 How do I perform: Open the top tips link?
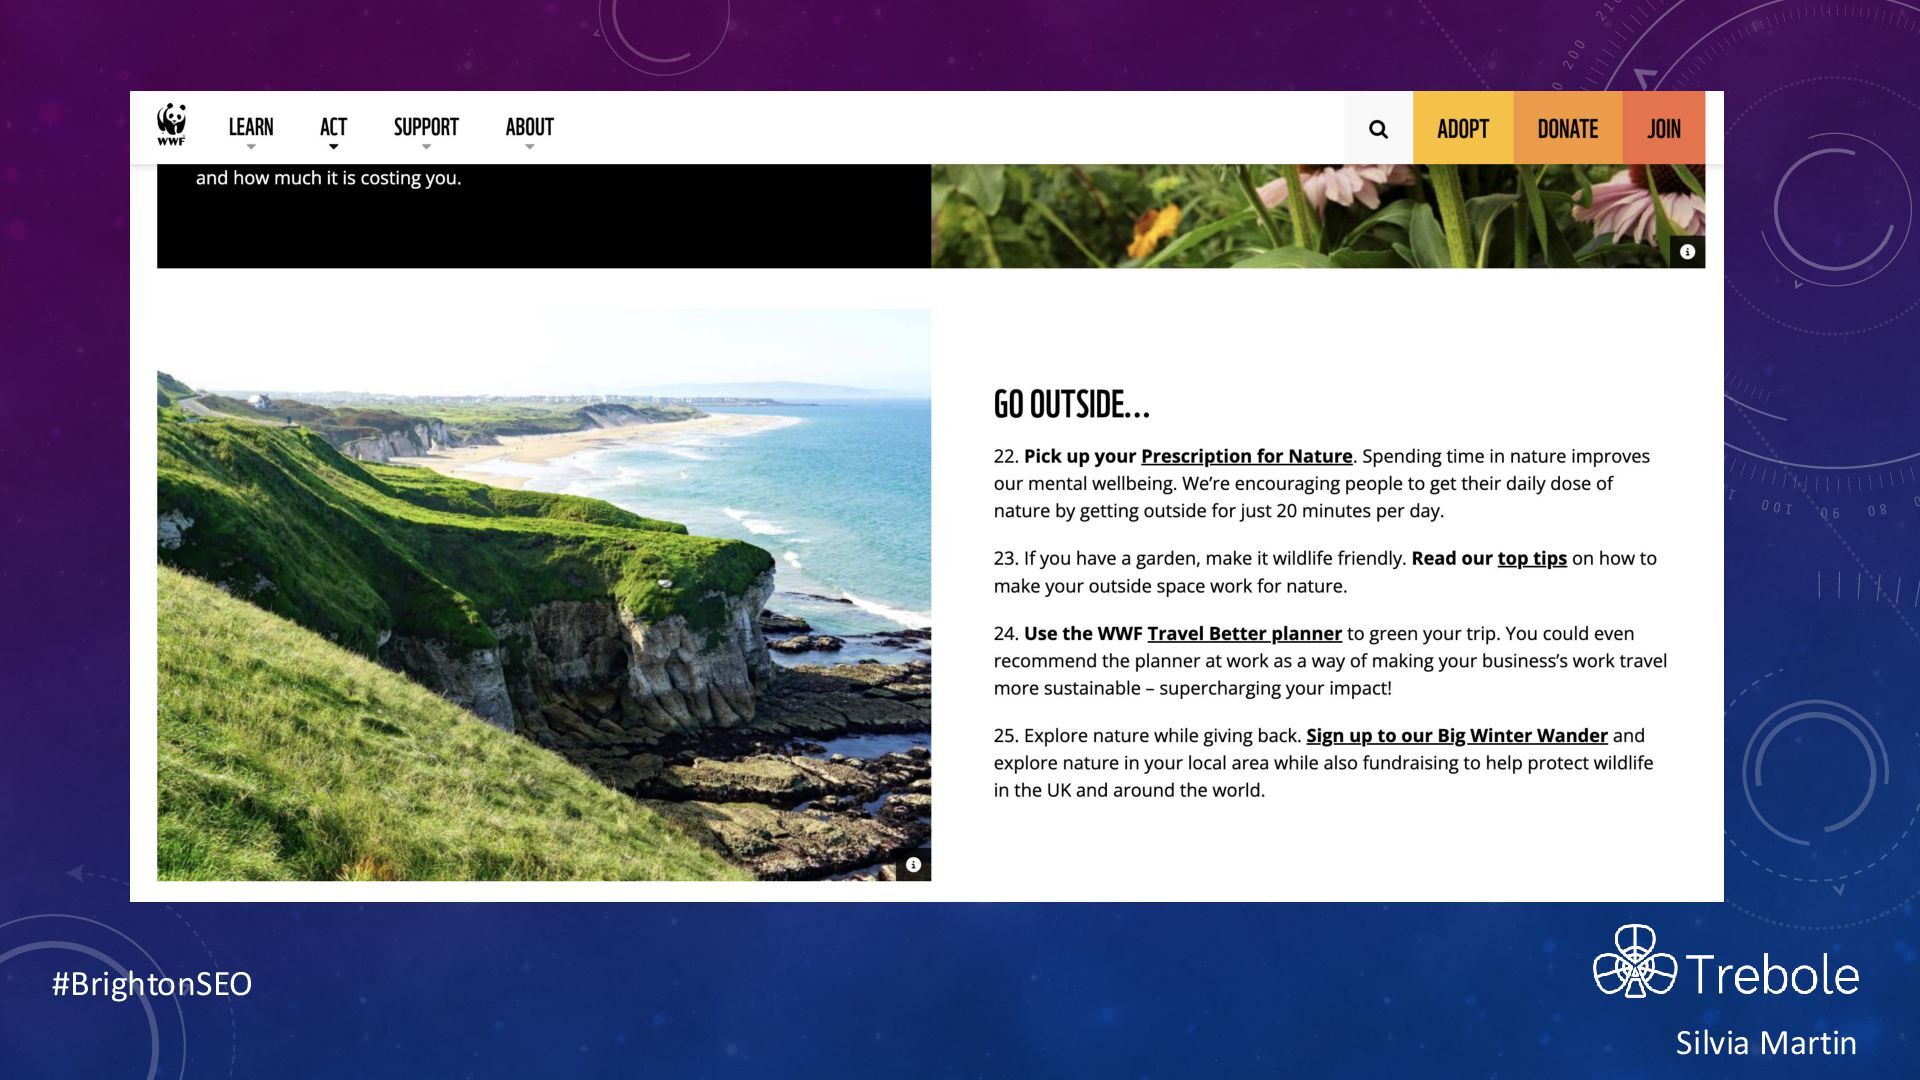(1531, 558)
